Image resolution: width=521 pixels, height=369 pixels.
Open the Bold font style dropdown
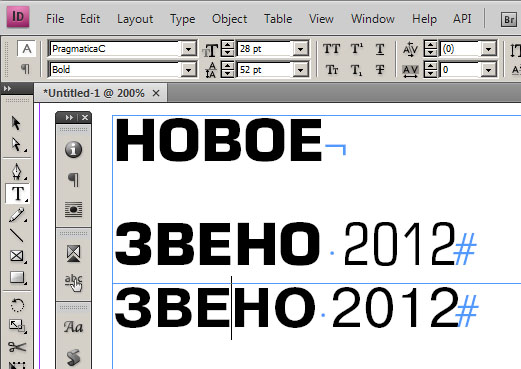pyautogui.click(x=188, y=70)
